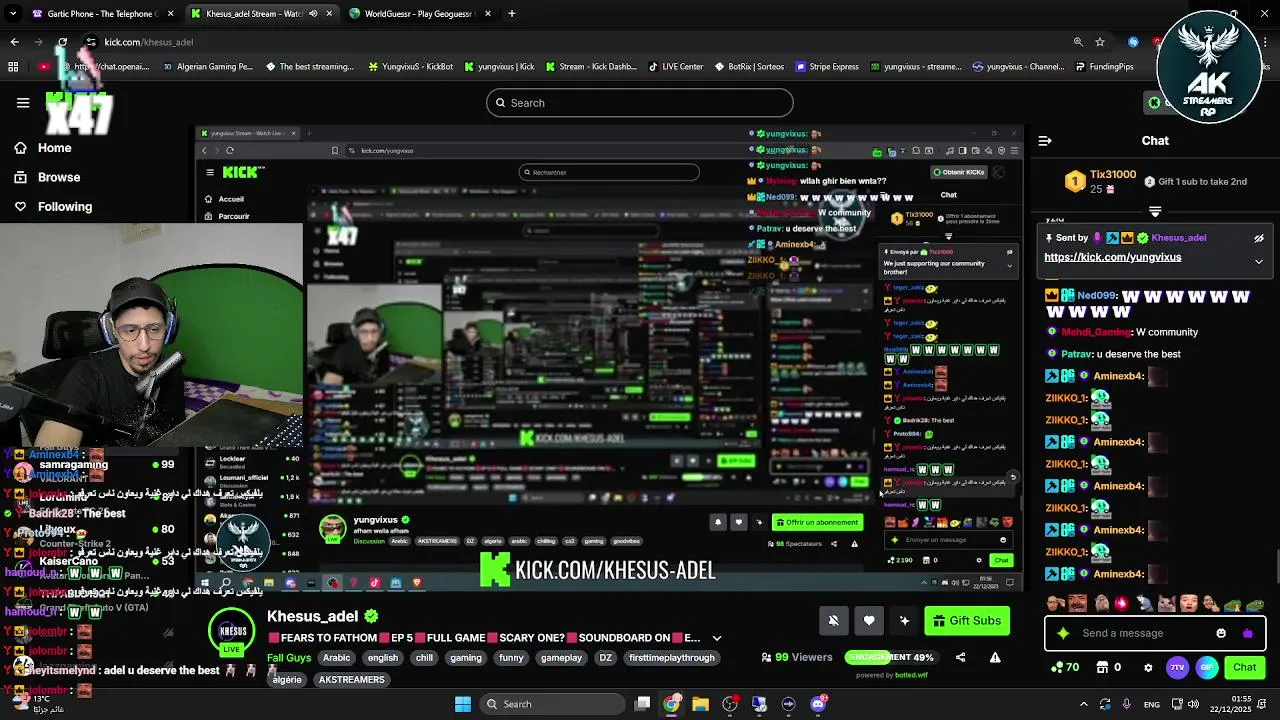The width and height of the screenshot is (1280, 720).
Task: Show hidden system tray icons
Action: [1083, 704]
